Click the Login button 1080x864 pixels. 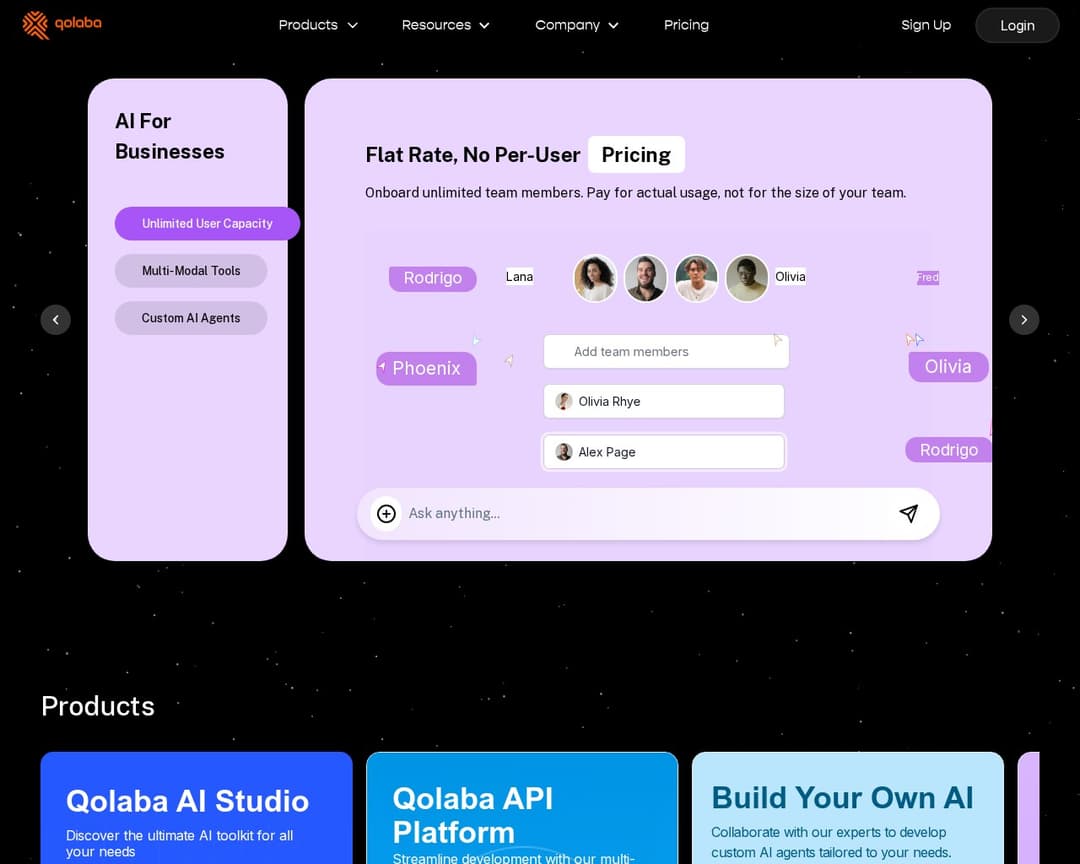1017,25
